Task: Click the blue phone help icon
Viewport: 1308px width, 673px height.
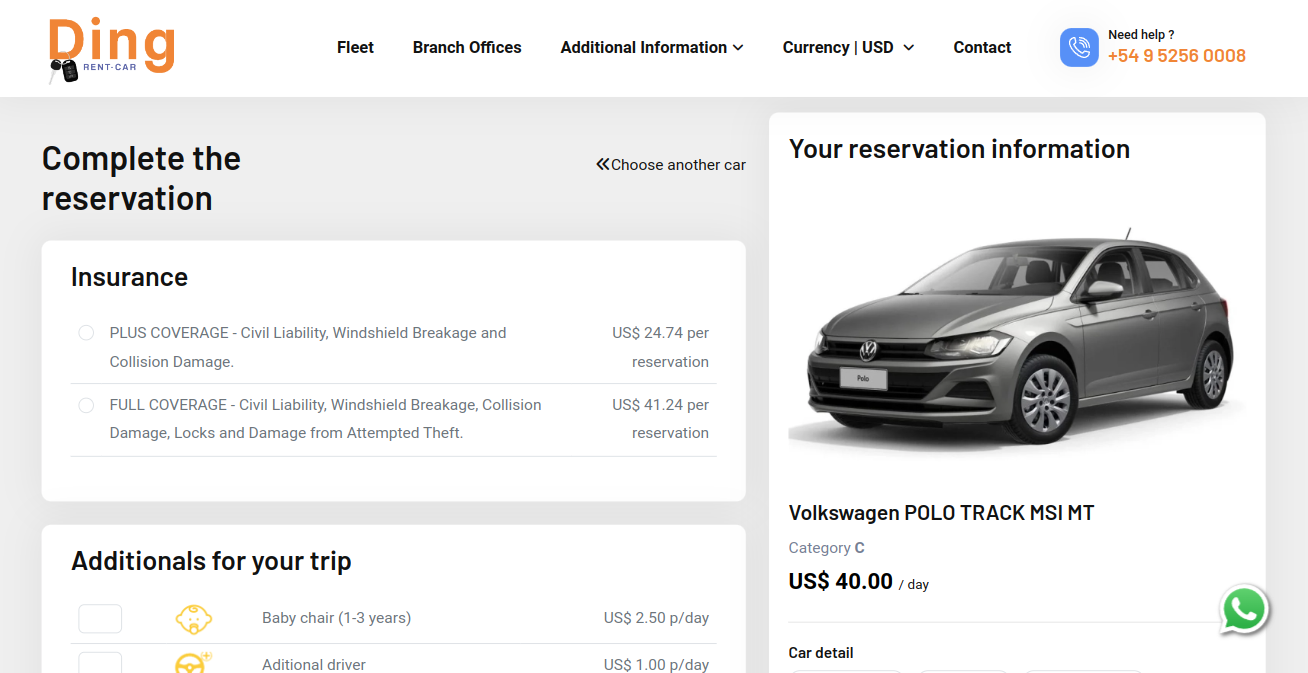Action: pyautogui.click(x=1079, y=47)
